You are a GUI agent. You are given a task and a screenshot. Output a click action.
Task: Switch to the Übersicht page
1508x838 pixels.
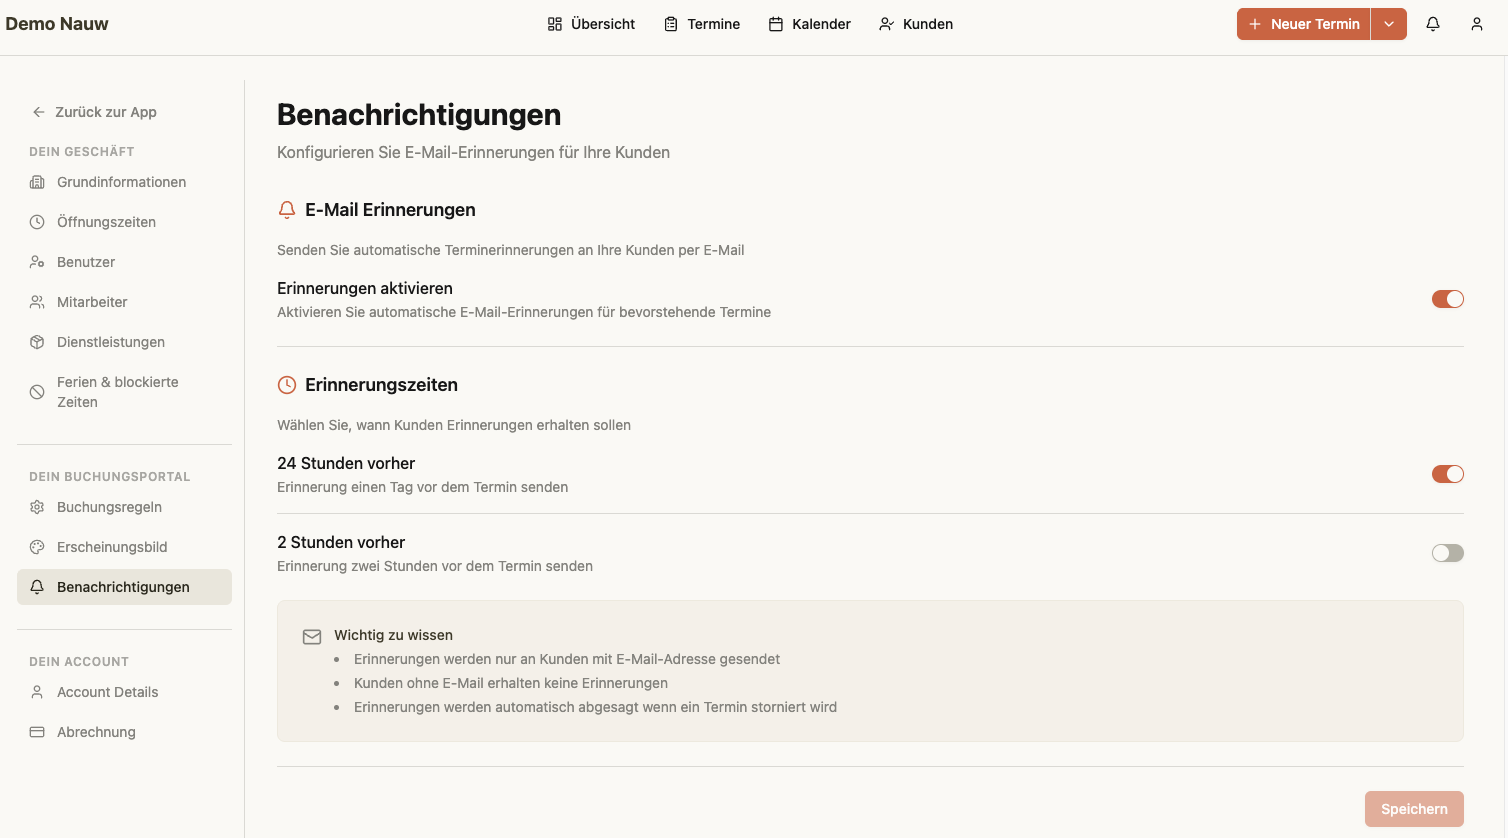tap(591, 24)
